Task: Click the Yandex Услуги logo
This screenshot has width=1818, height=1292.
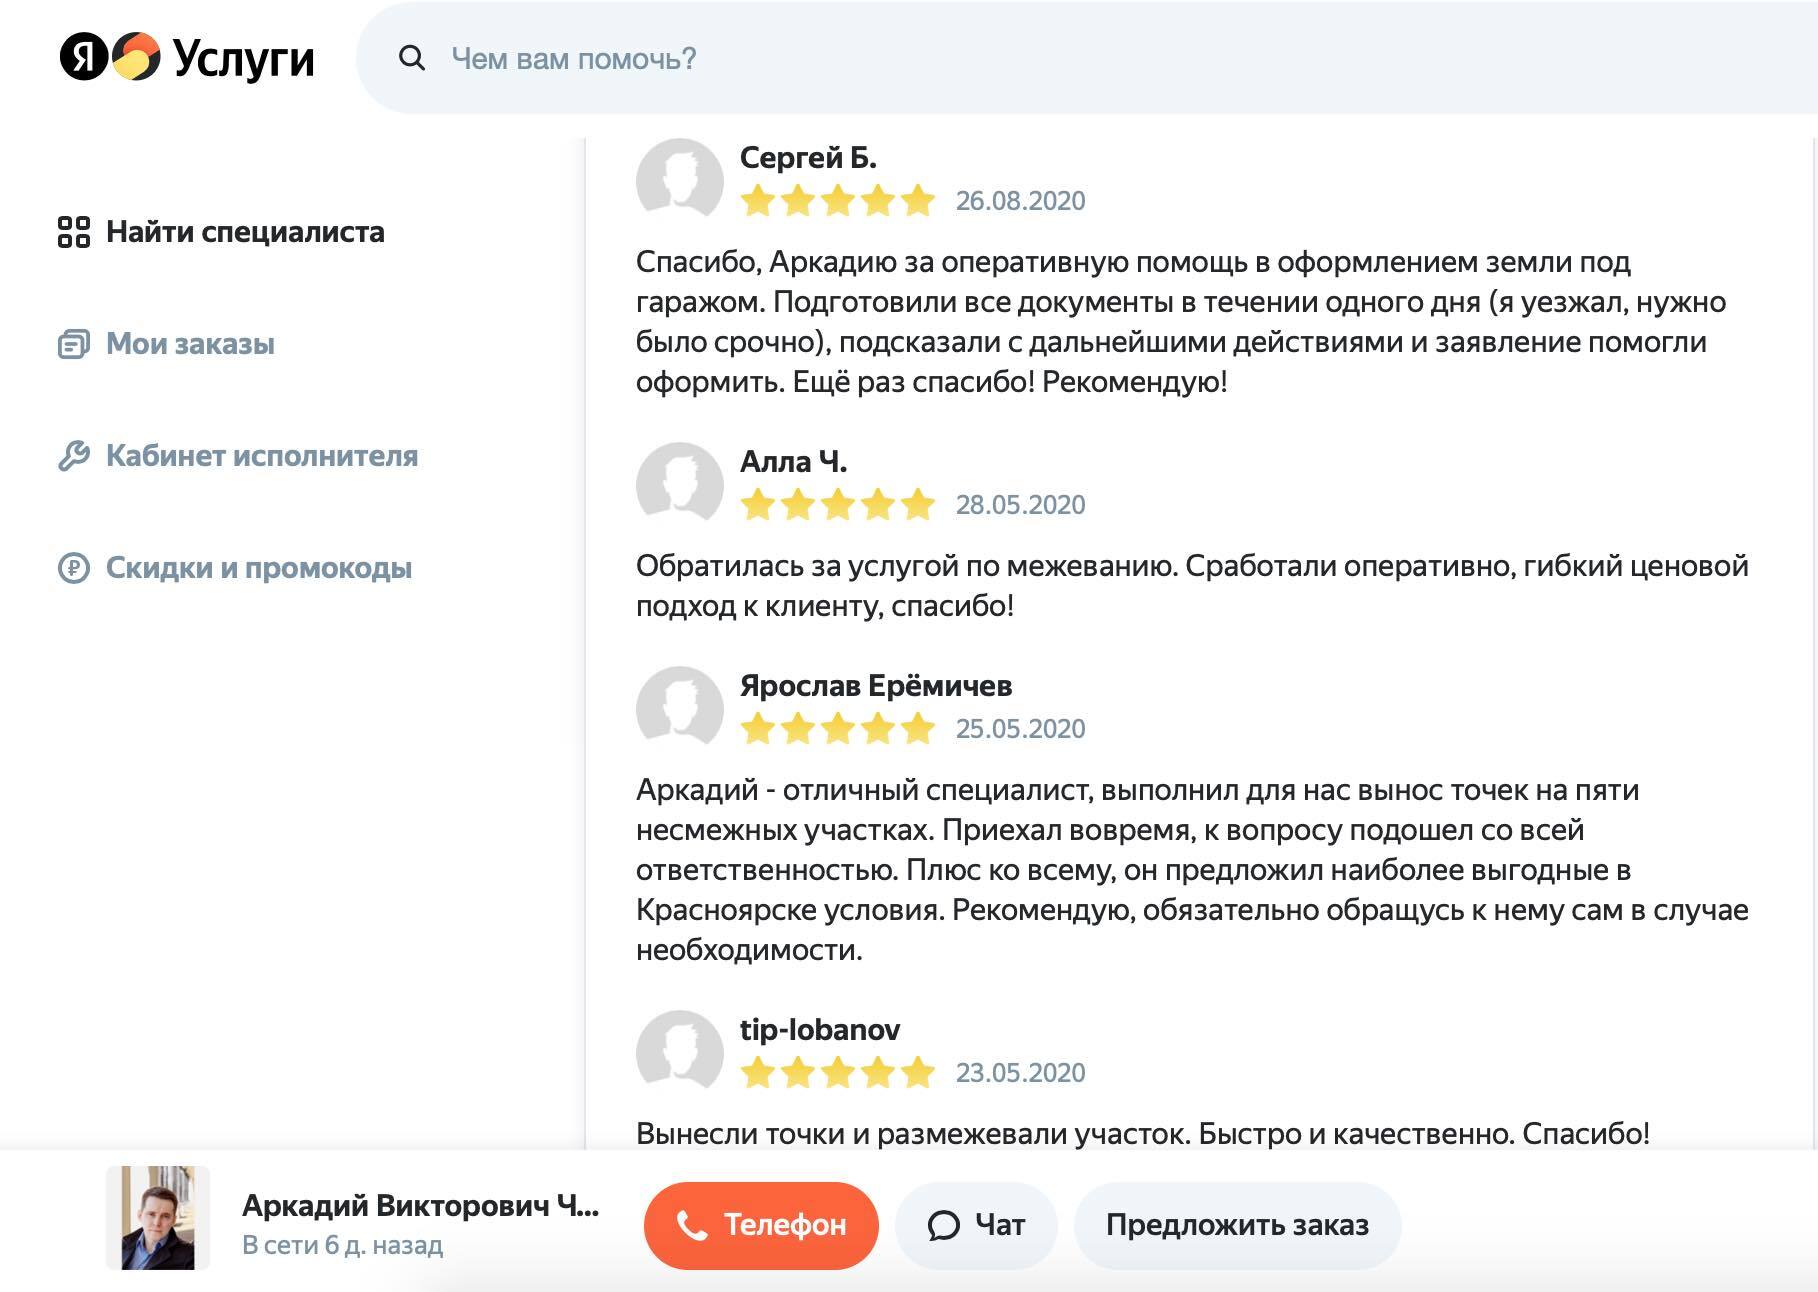Action: [187, 58]
